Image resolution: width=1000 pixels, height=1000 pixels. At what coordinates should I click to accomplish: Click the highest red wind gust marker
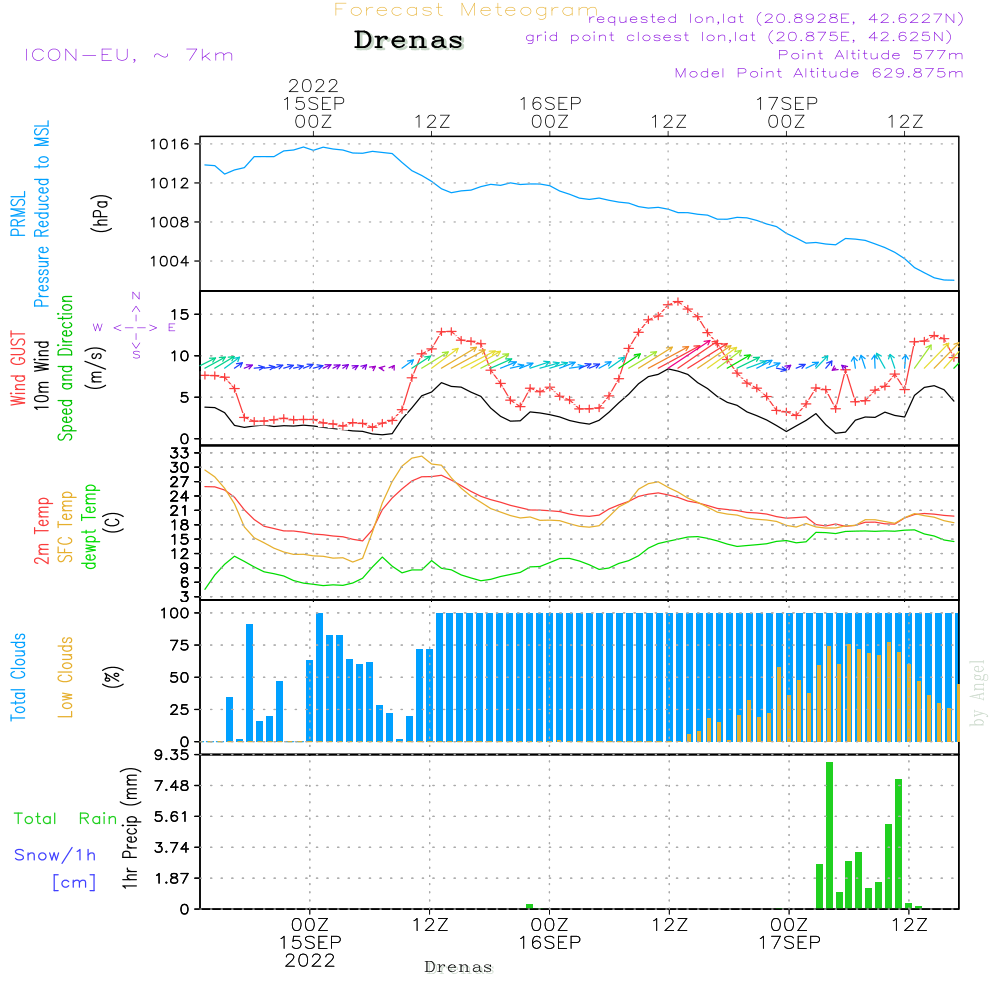point(678,302)
